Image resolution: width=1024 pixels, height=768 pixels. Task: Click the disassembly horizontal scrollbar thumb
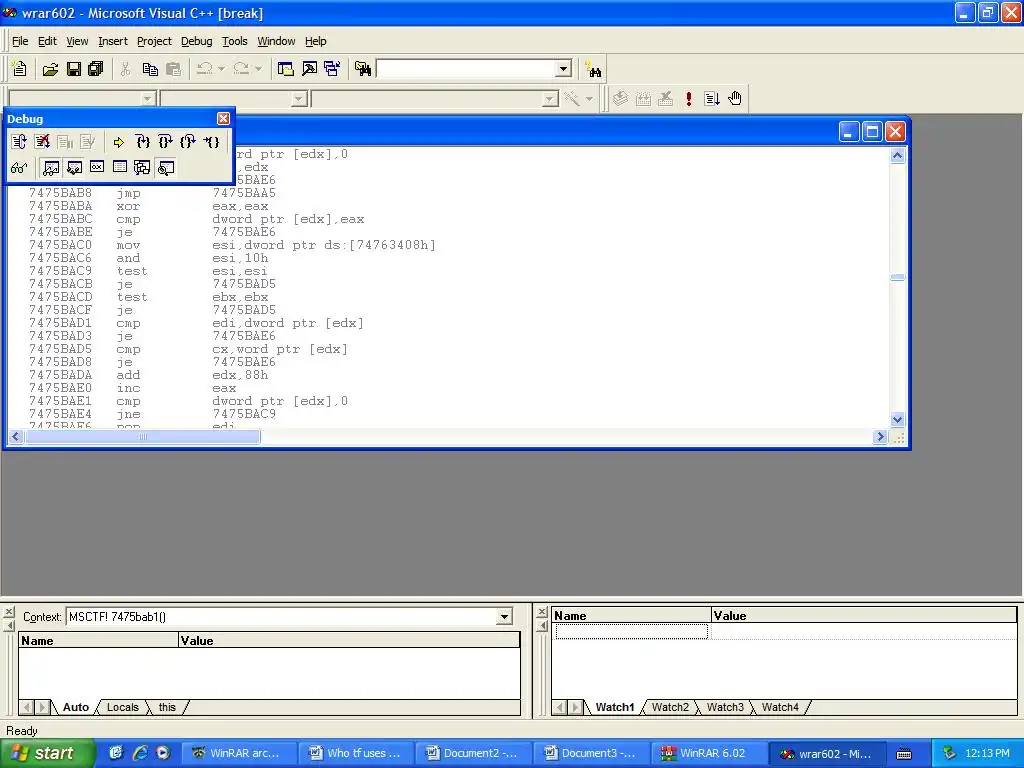142,436
